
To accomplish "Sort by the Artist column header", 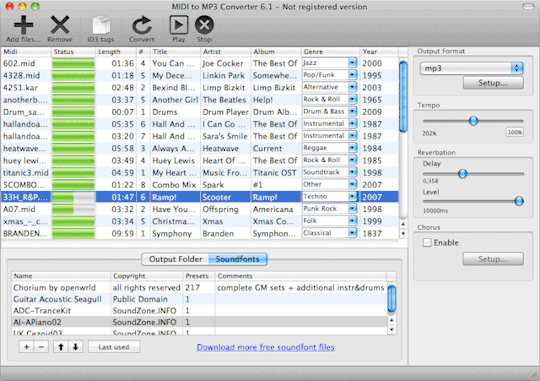I will click(226, 52).
